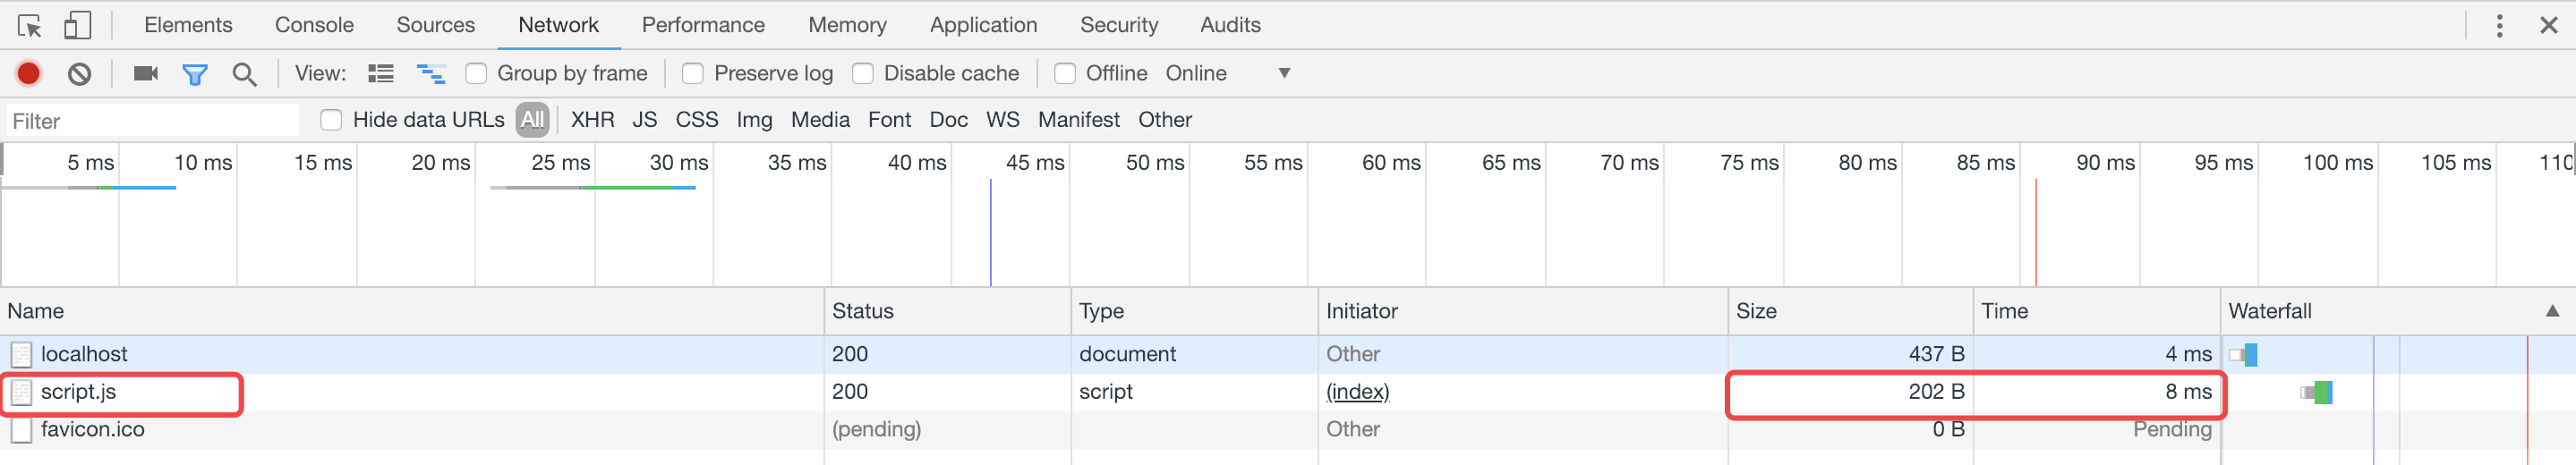The width and height of the screenshot is (2576, 465).
Task: Filter requests by Img
Action: coord(754,120)
